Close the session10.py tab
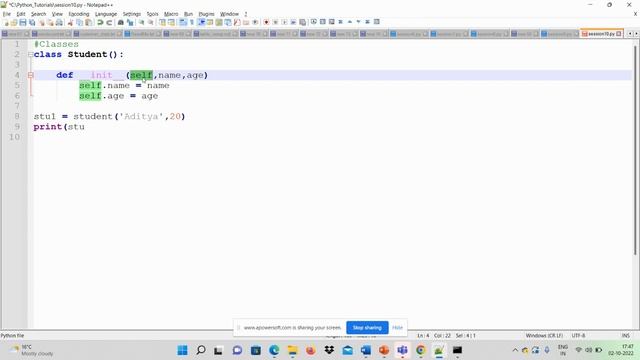Viewport: 640px width, 360px height. point(619,34)
